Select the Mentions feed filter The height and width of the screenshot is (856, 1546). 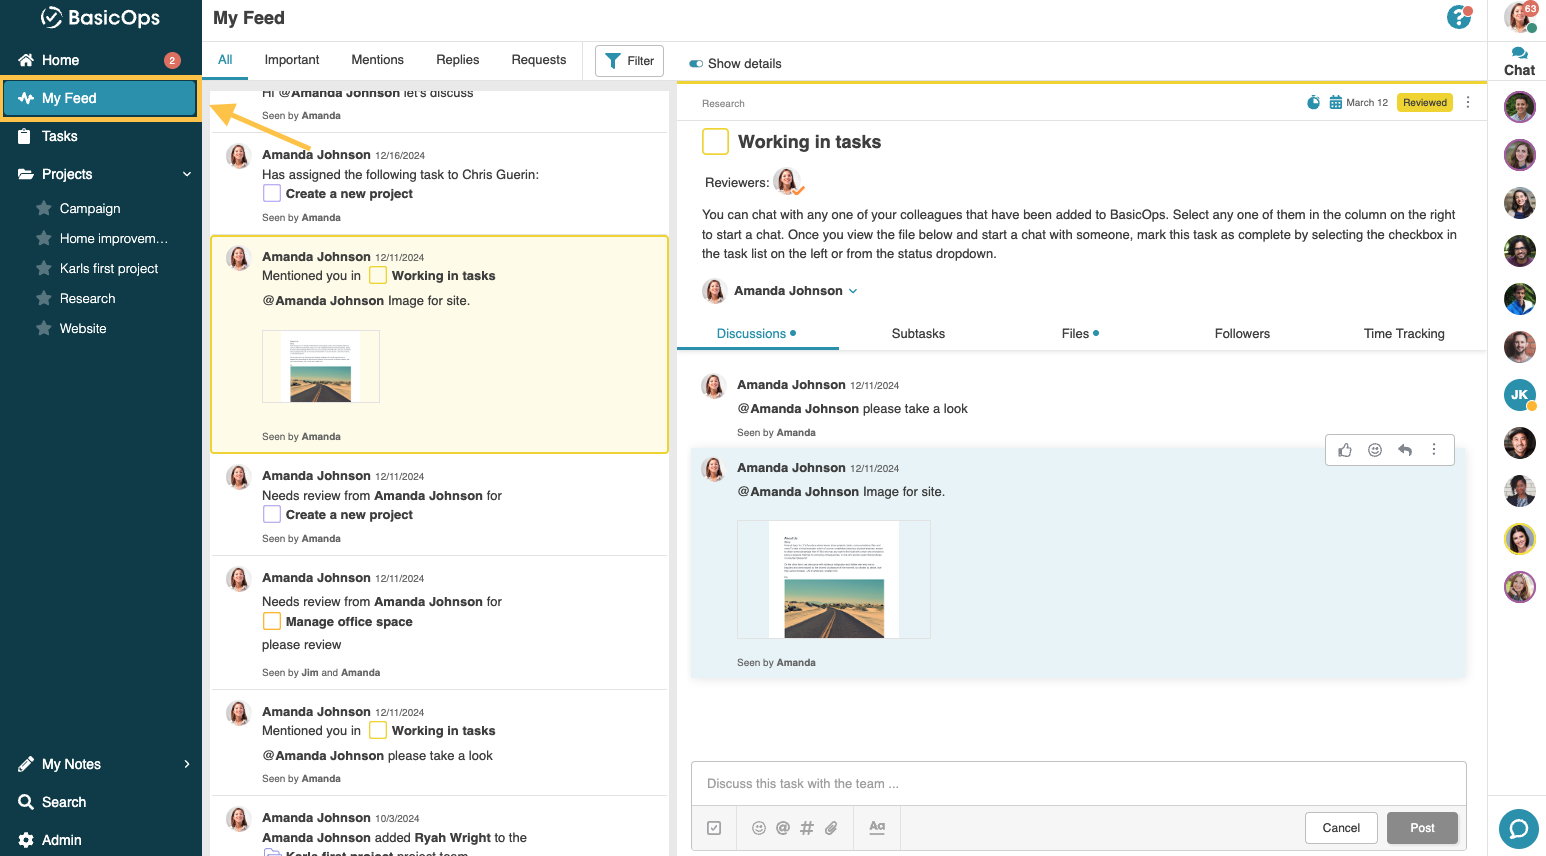pos(377,60)
